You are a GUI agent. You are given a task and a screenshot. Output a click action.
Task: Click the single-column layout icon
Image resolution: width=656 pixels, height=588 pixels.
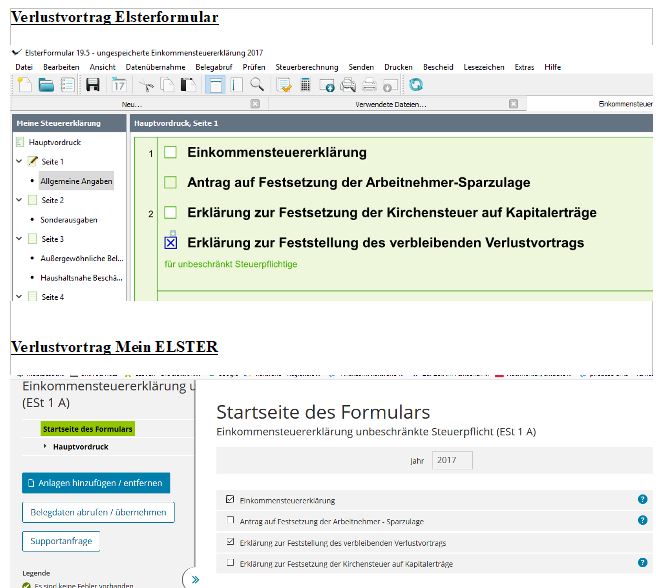[237, 85]
